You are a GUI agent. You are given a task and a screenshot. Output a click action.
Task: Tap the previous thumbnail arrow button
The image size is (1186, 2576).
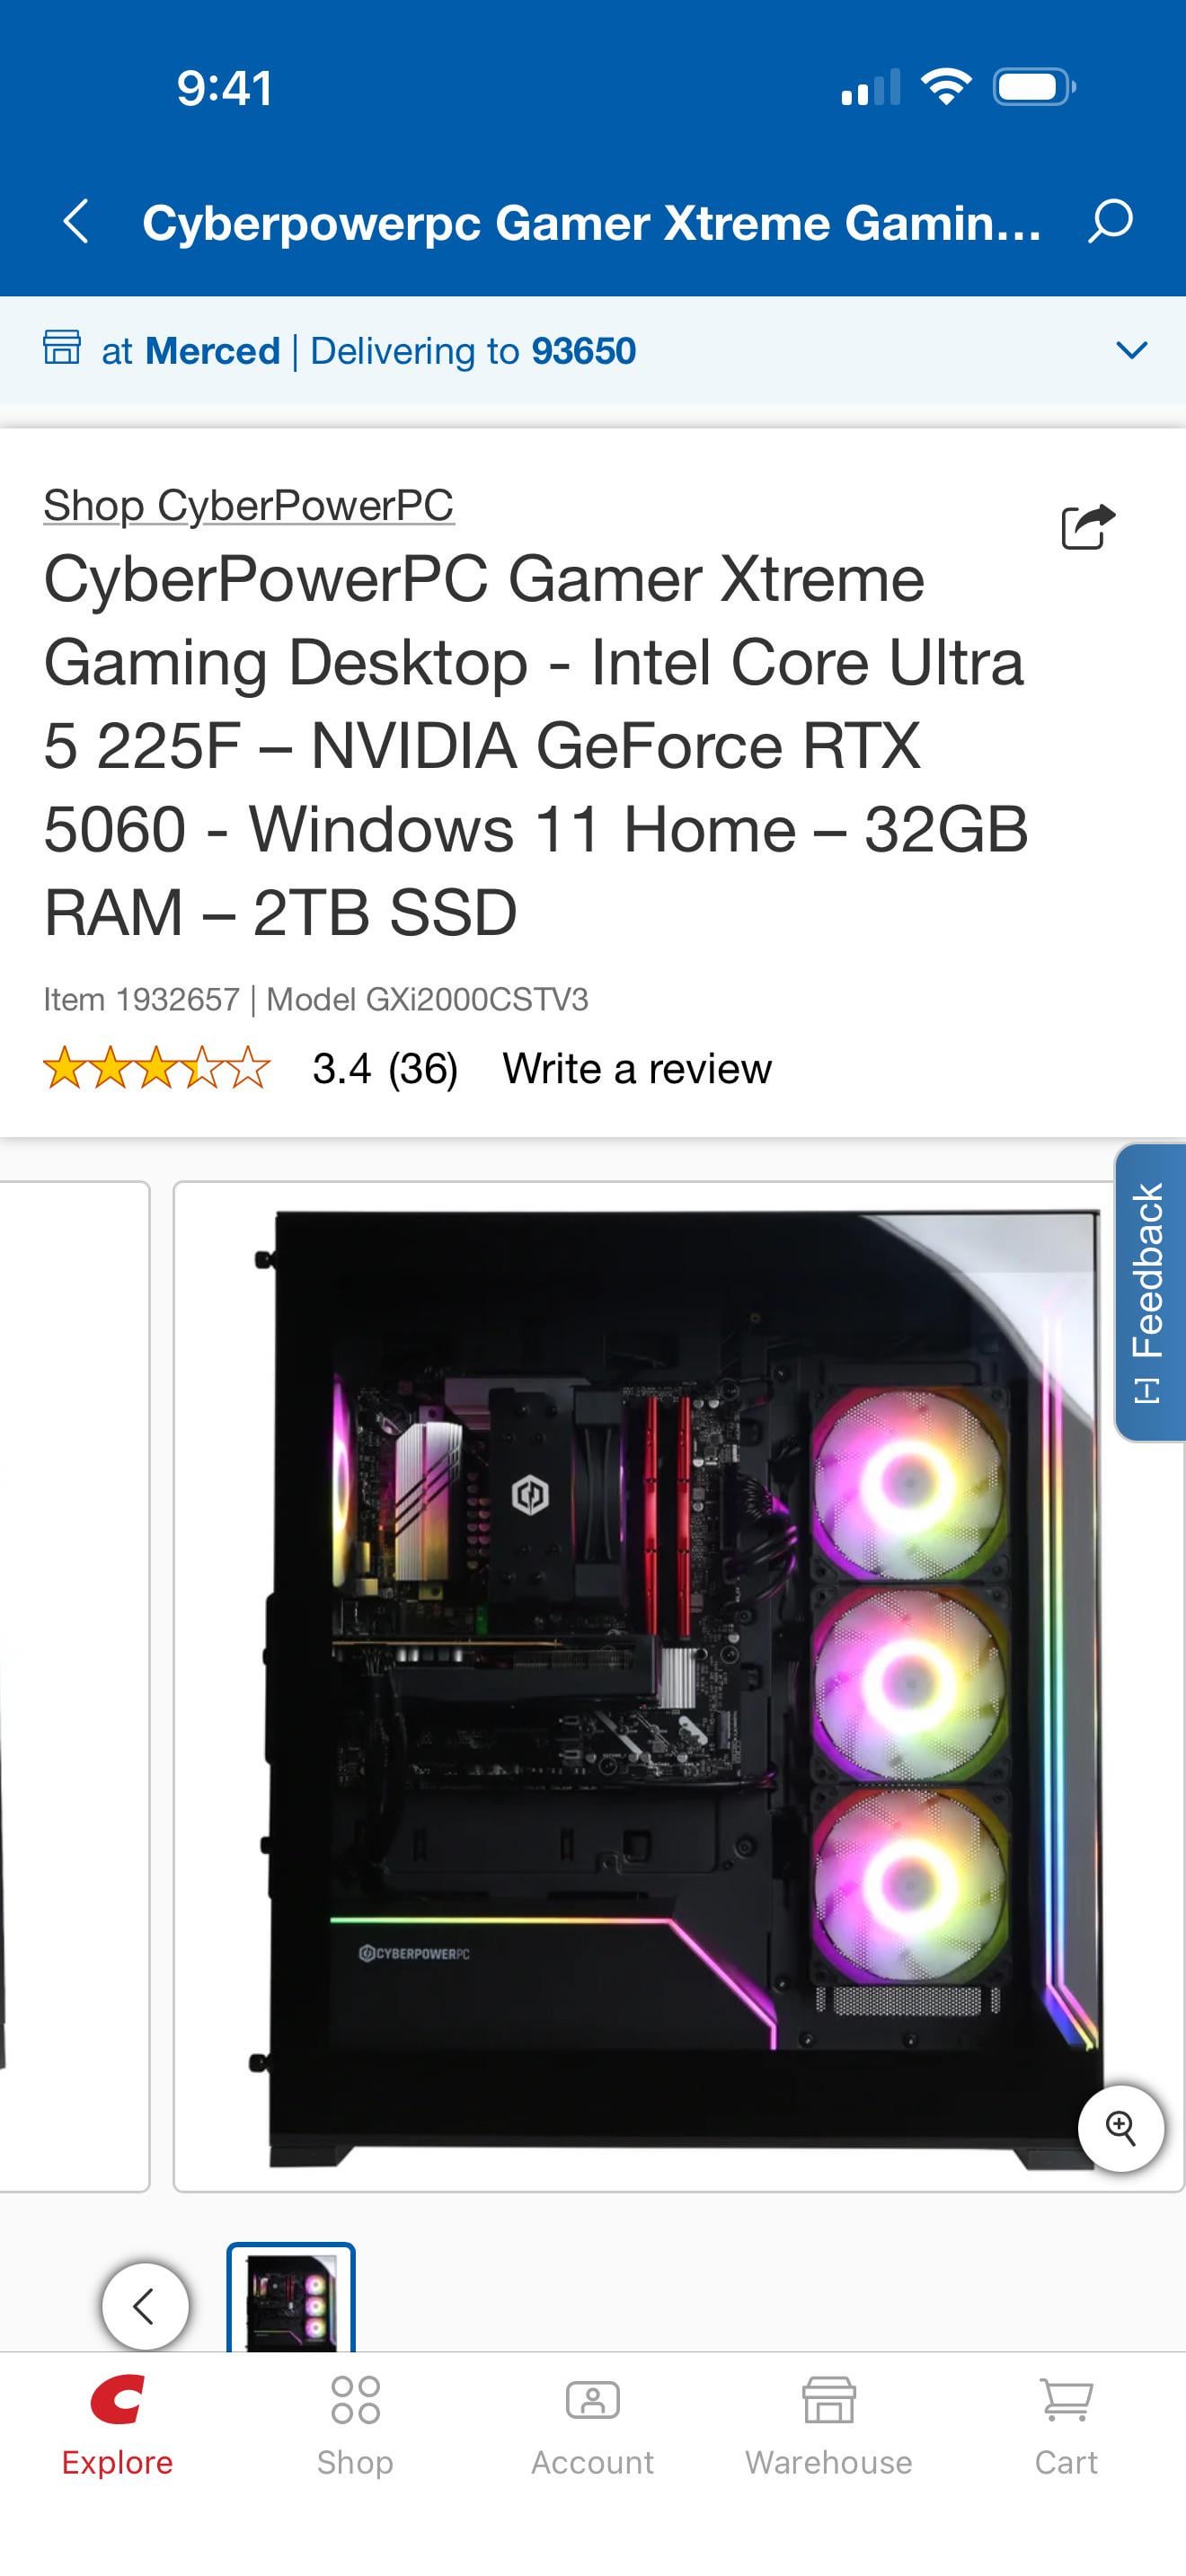pyautogui.click(x=145, y=2306)
